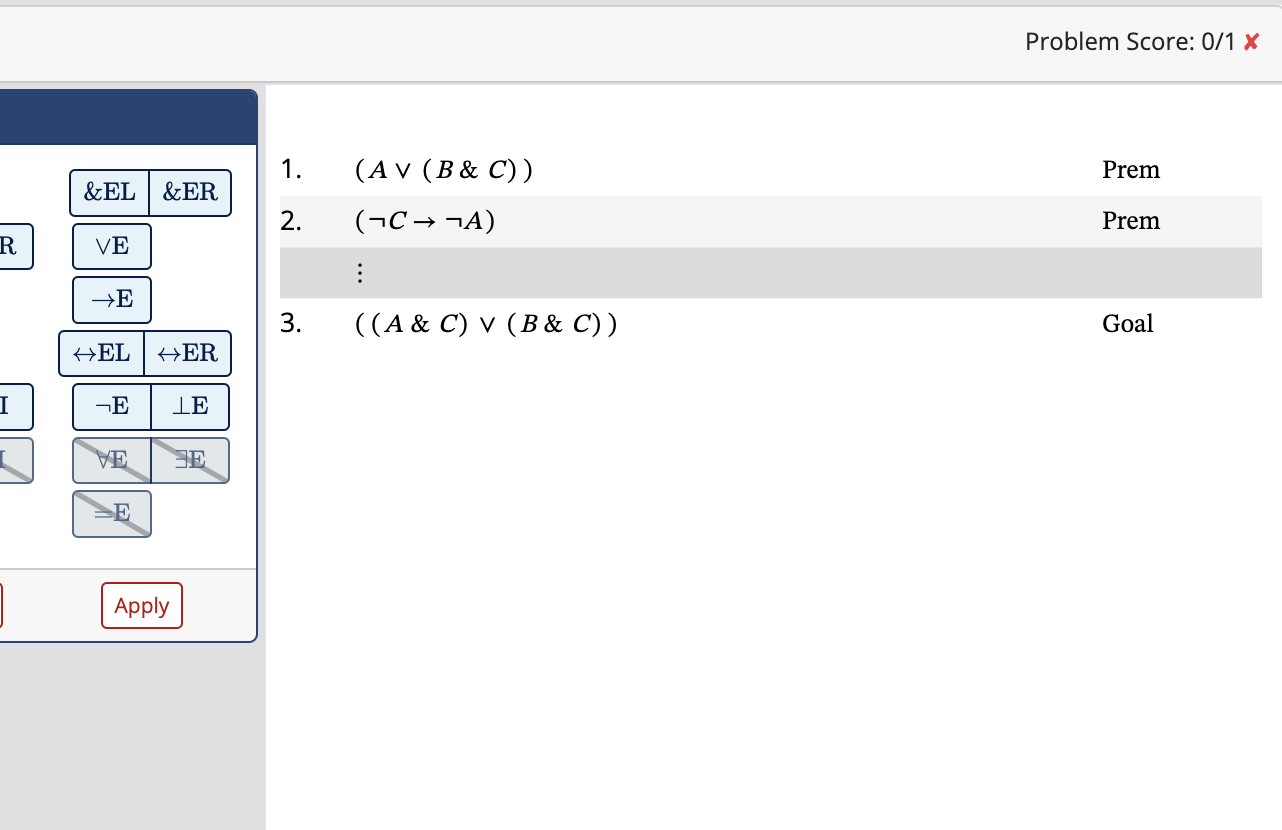Choose the ∨E disjunction elimination rule
The height and width of the screenshot is (830, 1282).
tap(111, 246)
